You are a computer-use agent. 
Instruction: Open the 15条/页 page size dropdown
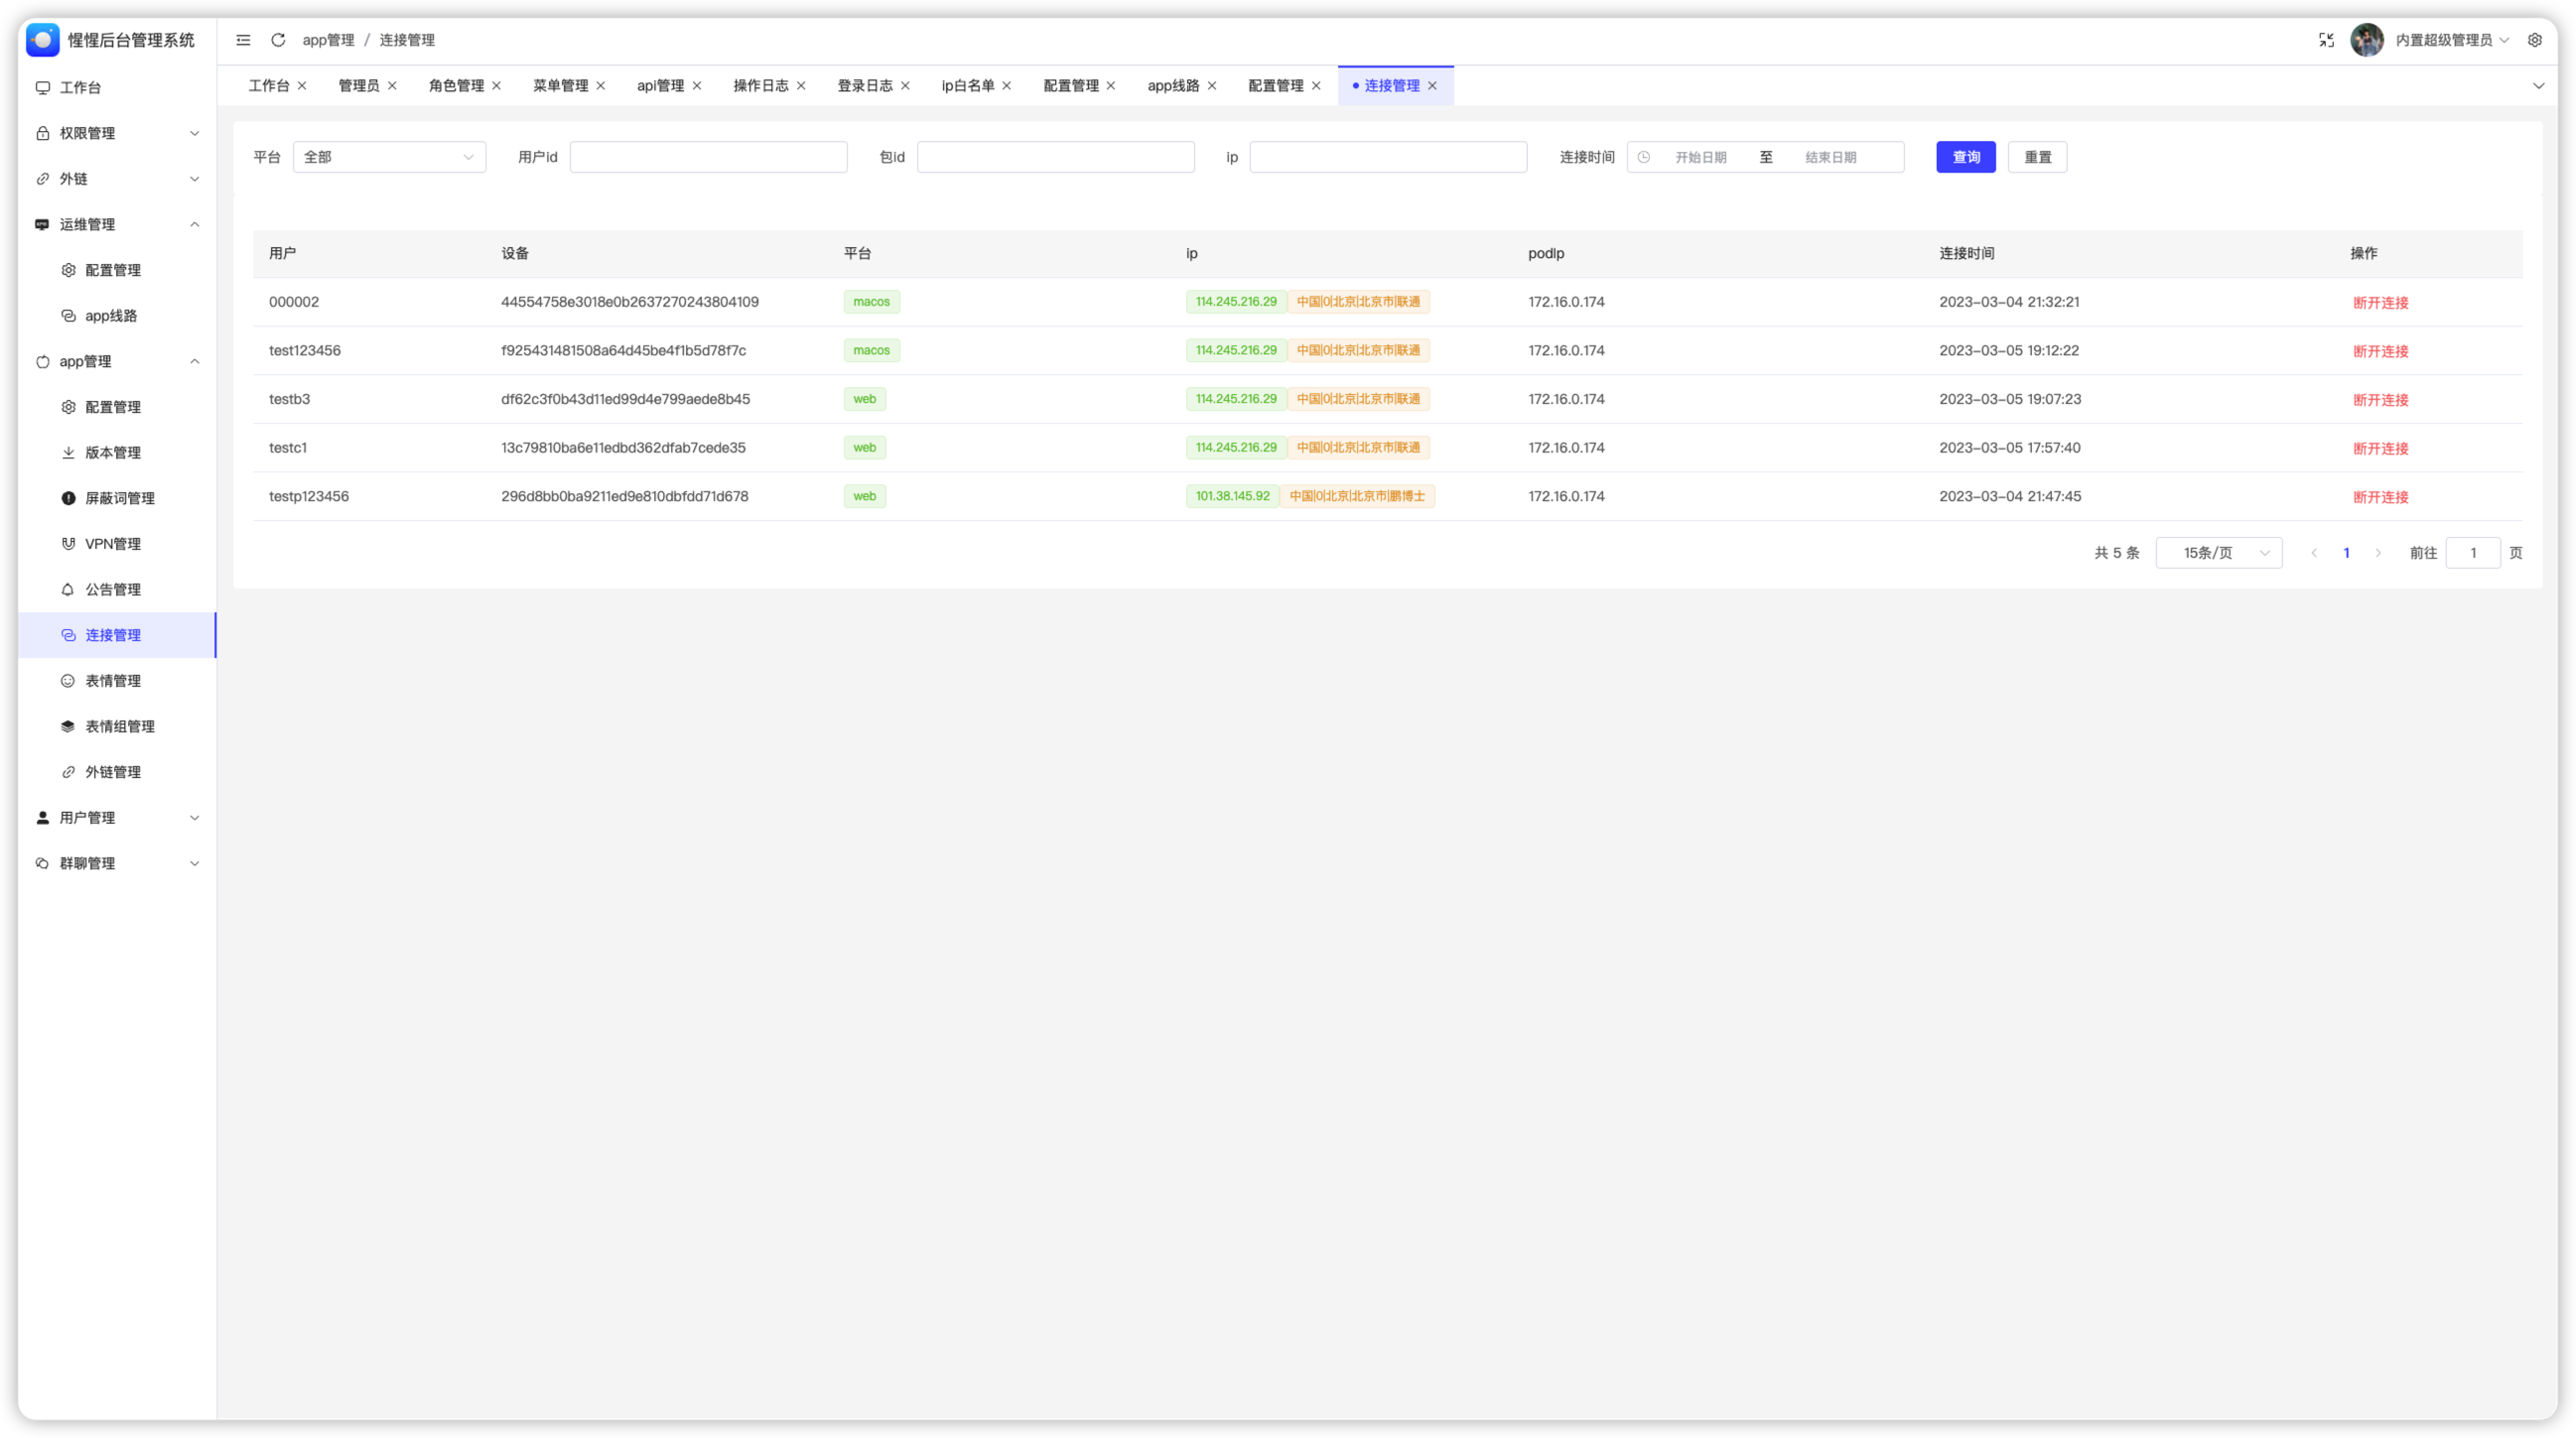[x=2218, y=553]
